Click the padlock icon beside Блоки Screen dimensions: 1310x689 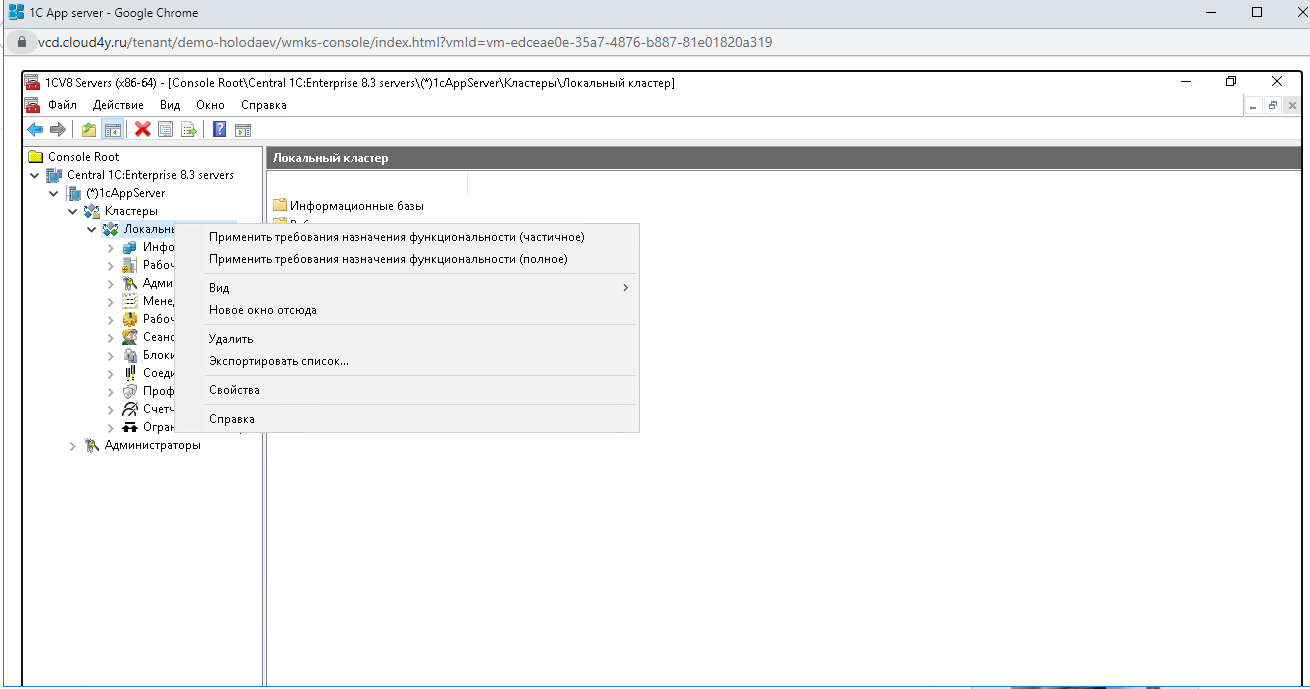coord(130,355)
